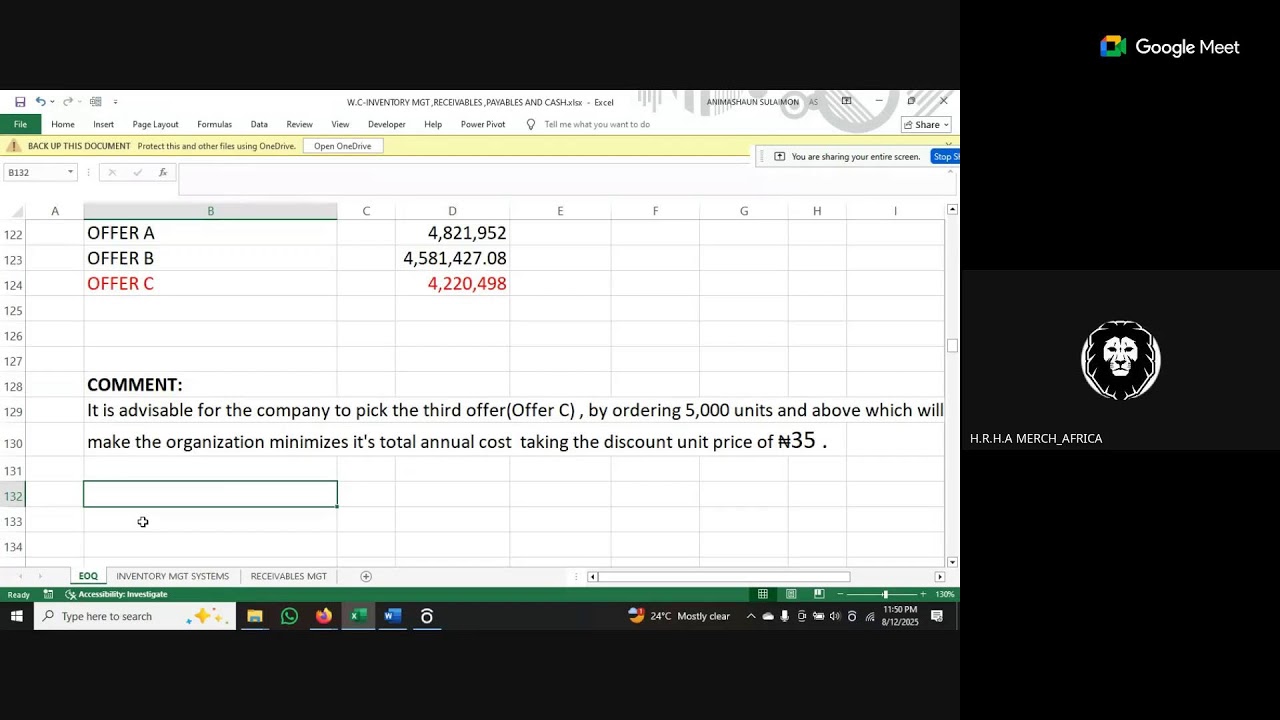Click the Open OneDrive button
1280x720 pixels.
[342, 146]
